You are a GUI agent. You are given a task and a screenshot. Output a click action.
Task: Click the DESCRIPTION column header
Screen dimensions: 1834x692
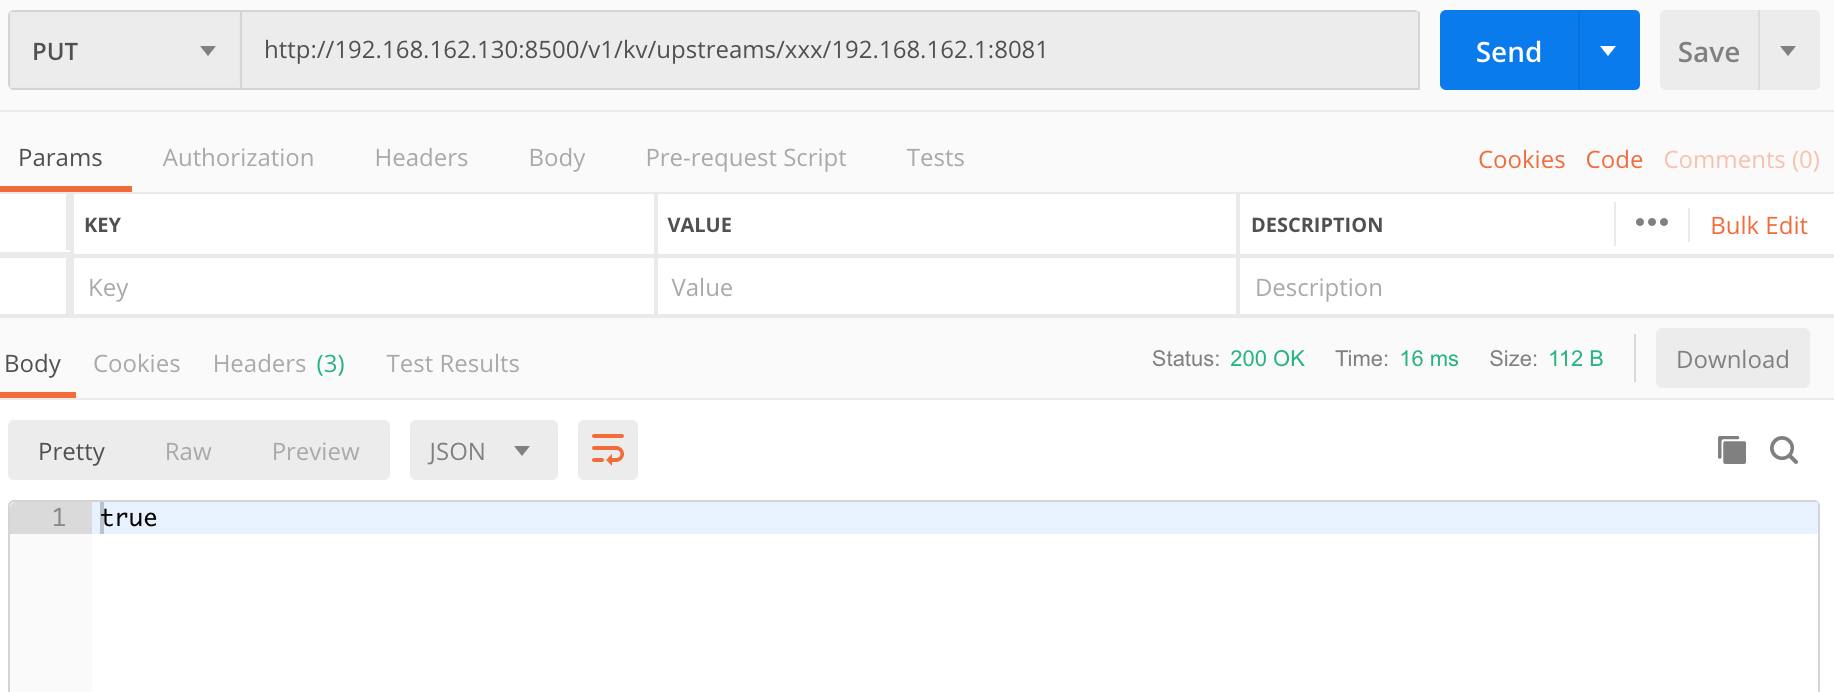(1317, 226)
